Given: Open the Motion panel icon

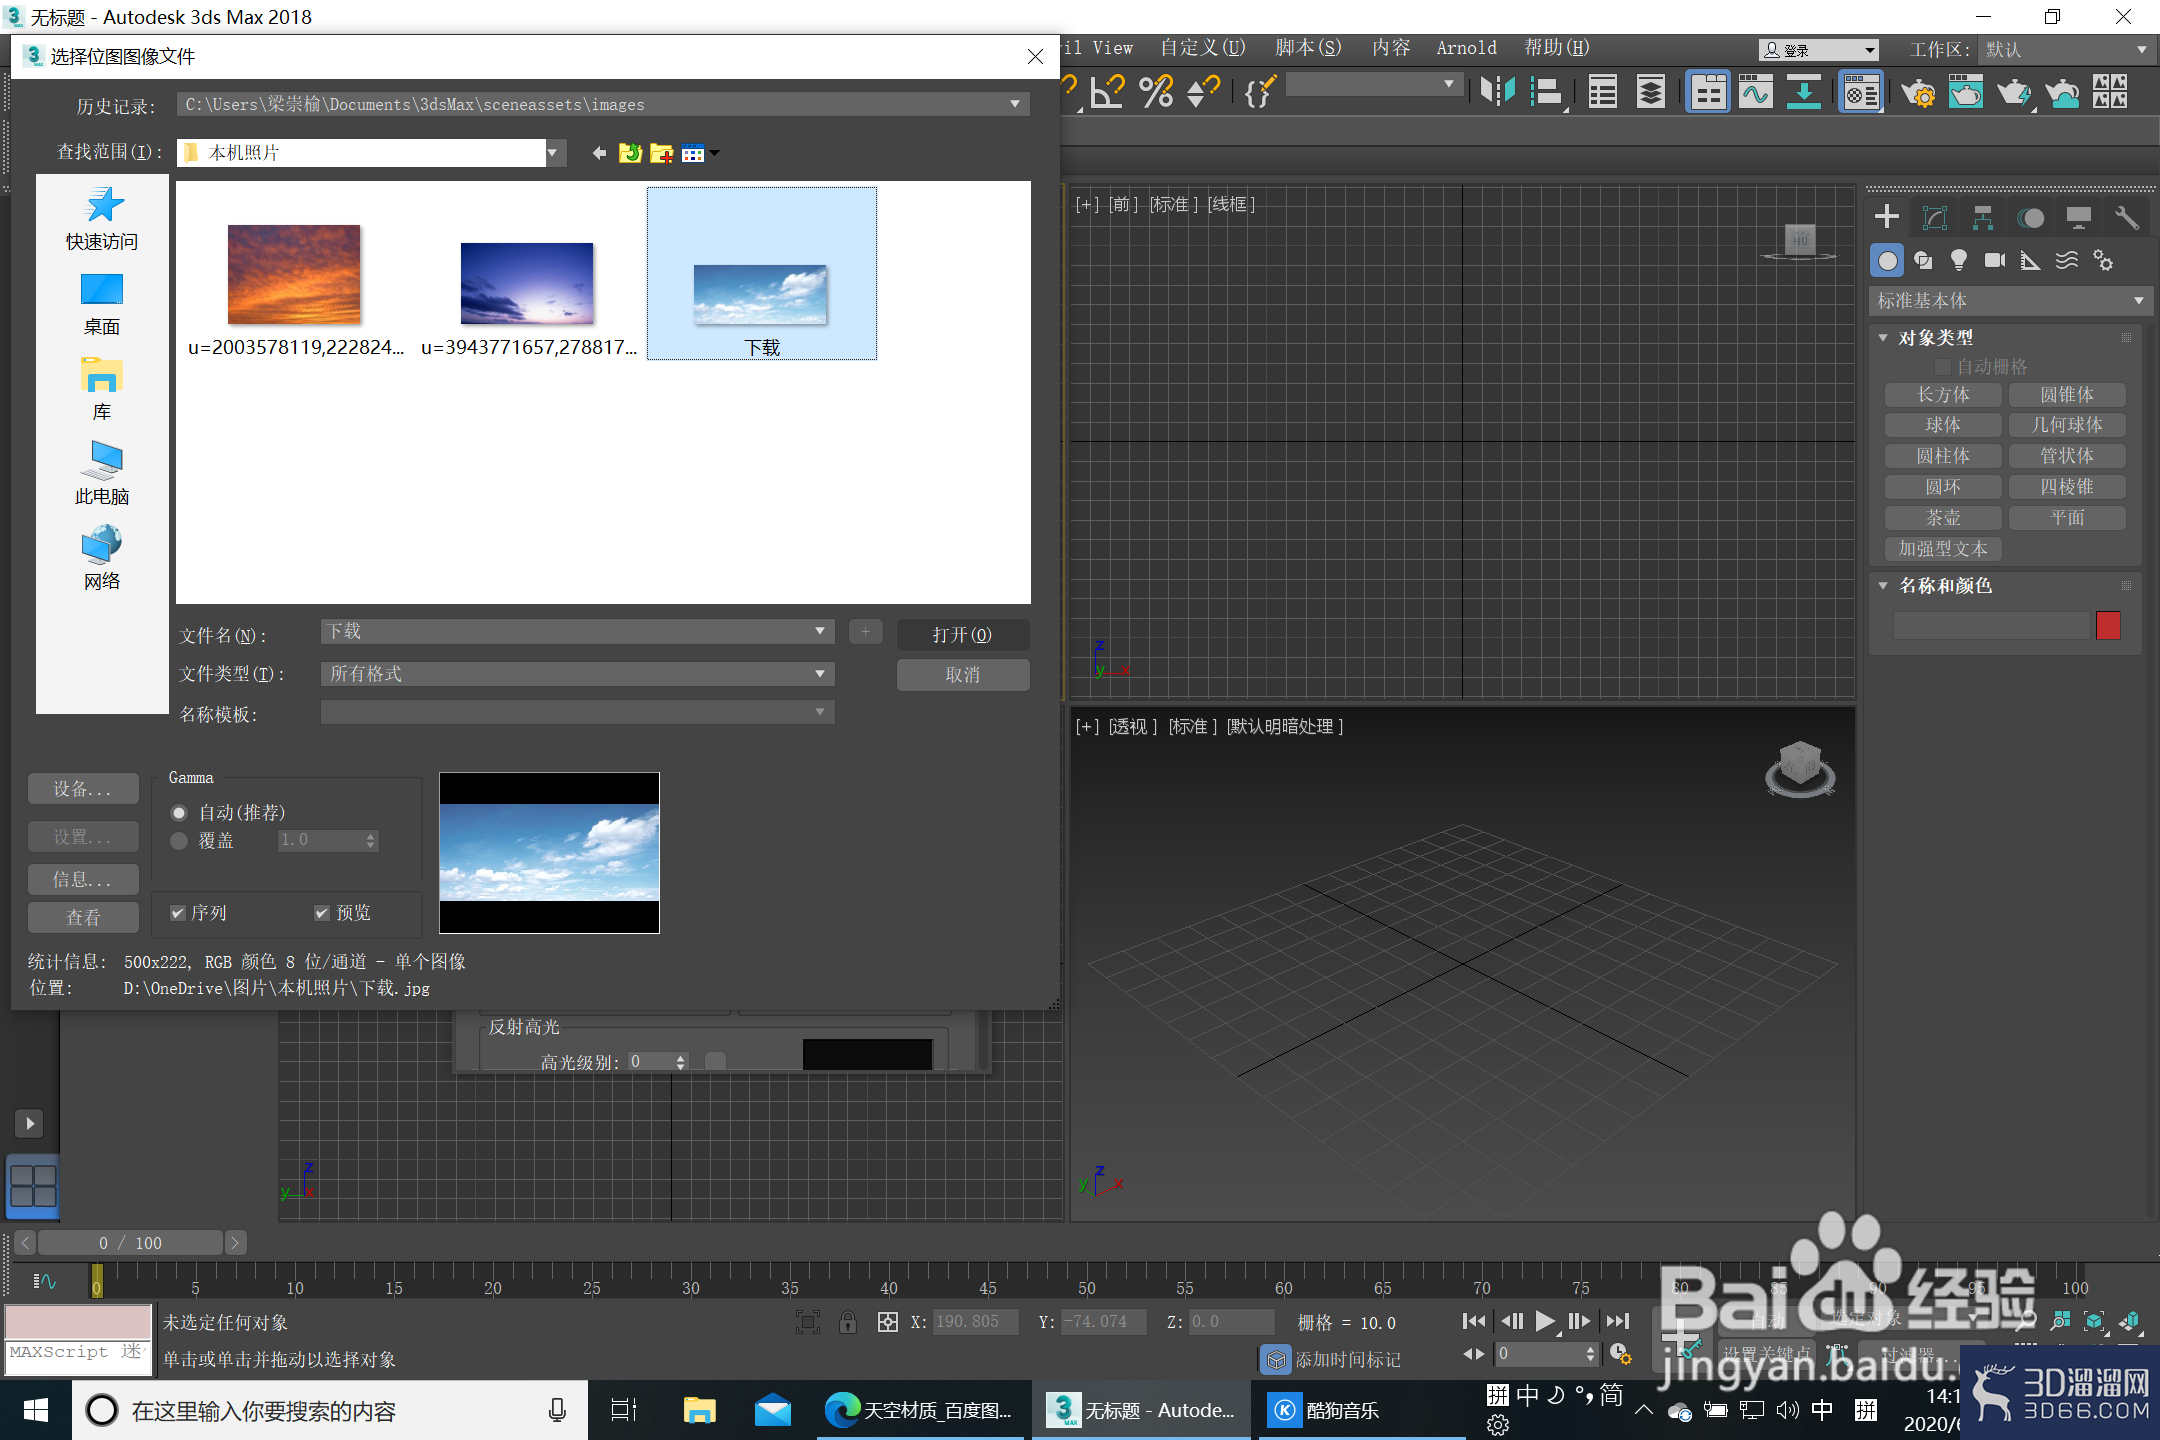Looking at the screenshot, I should click(2031, 217).
